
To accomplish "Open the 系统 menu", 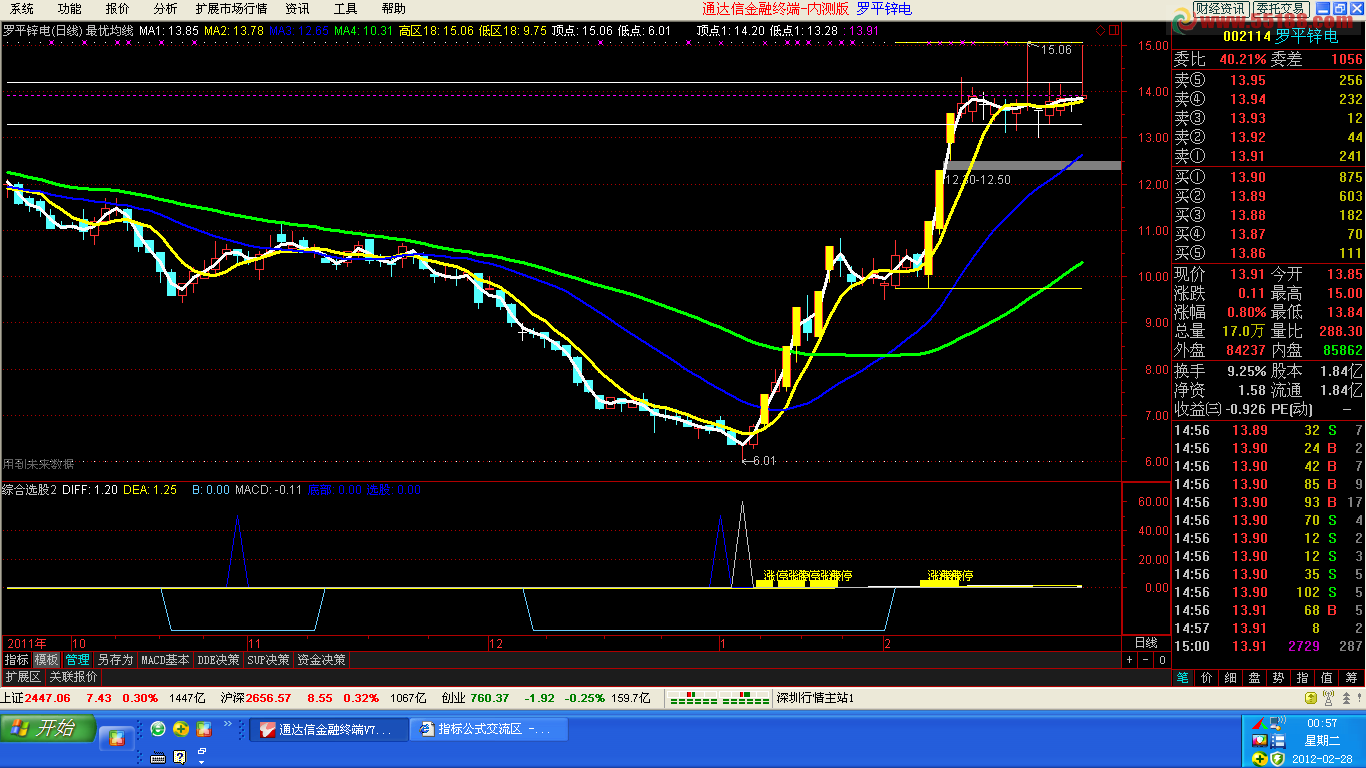I will pyautogui.click(x=22, y=9).
